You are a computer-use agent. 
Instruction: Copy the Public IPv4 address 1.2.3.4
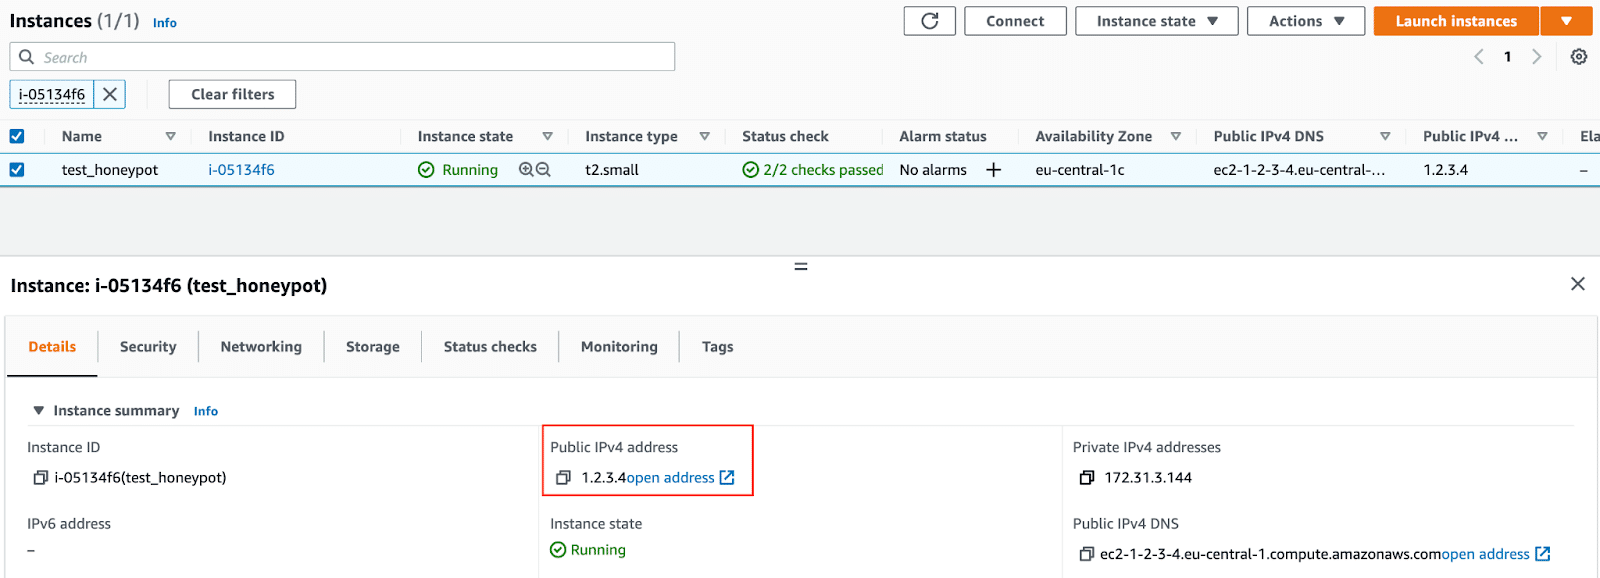click(564, 478)
